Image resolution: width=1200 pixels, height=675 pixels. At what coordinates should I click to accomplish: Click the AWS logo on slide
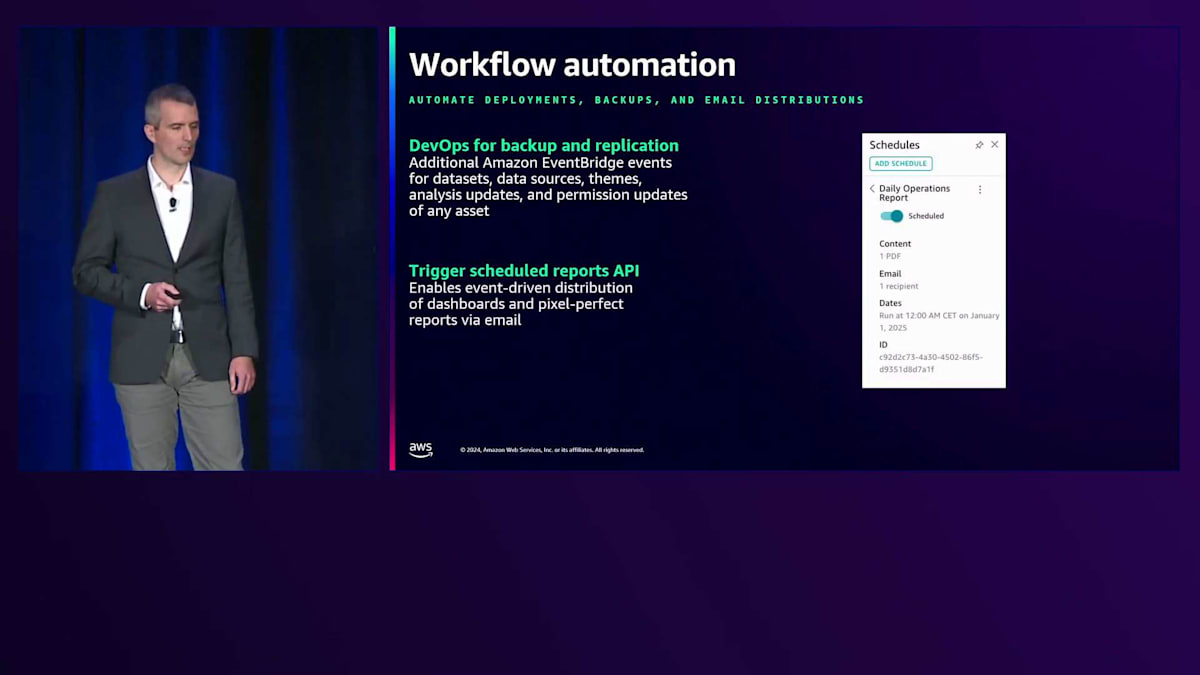tap(421, 450)
